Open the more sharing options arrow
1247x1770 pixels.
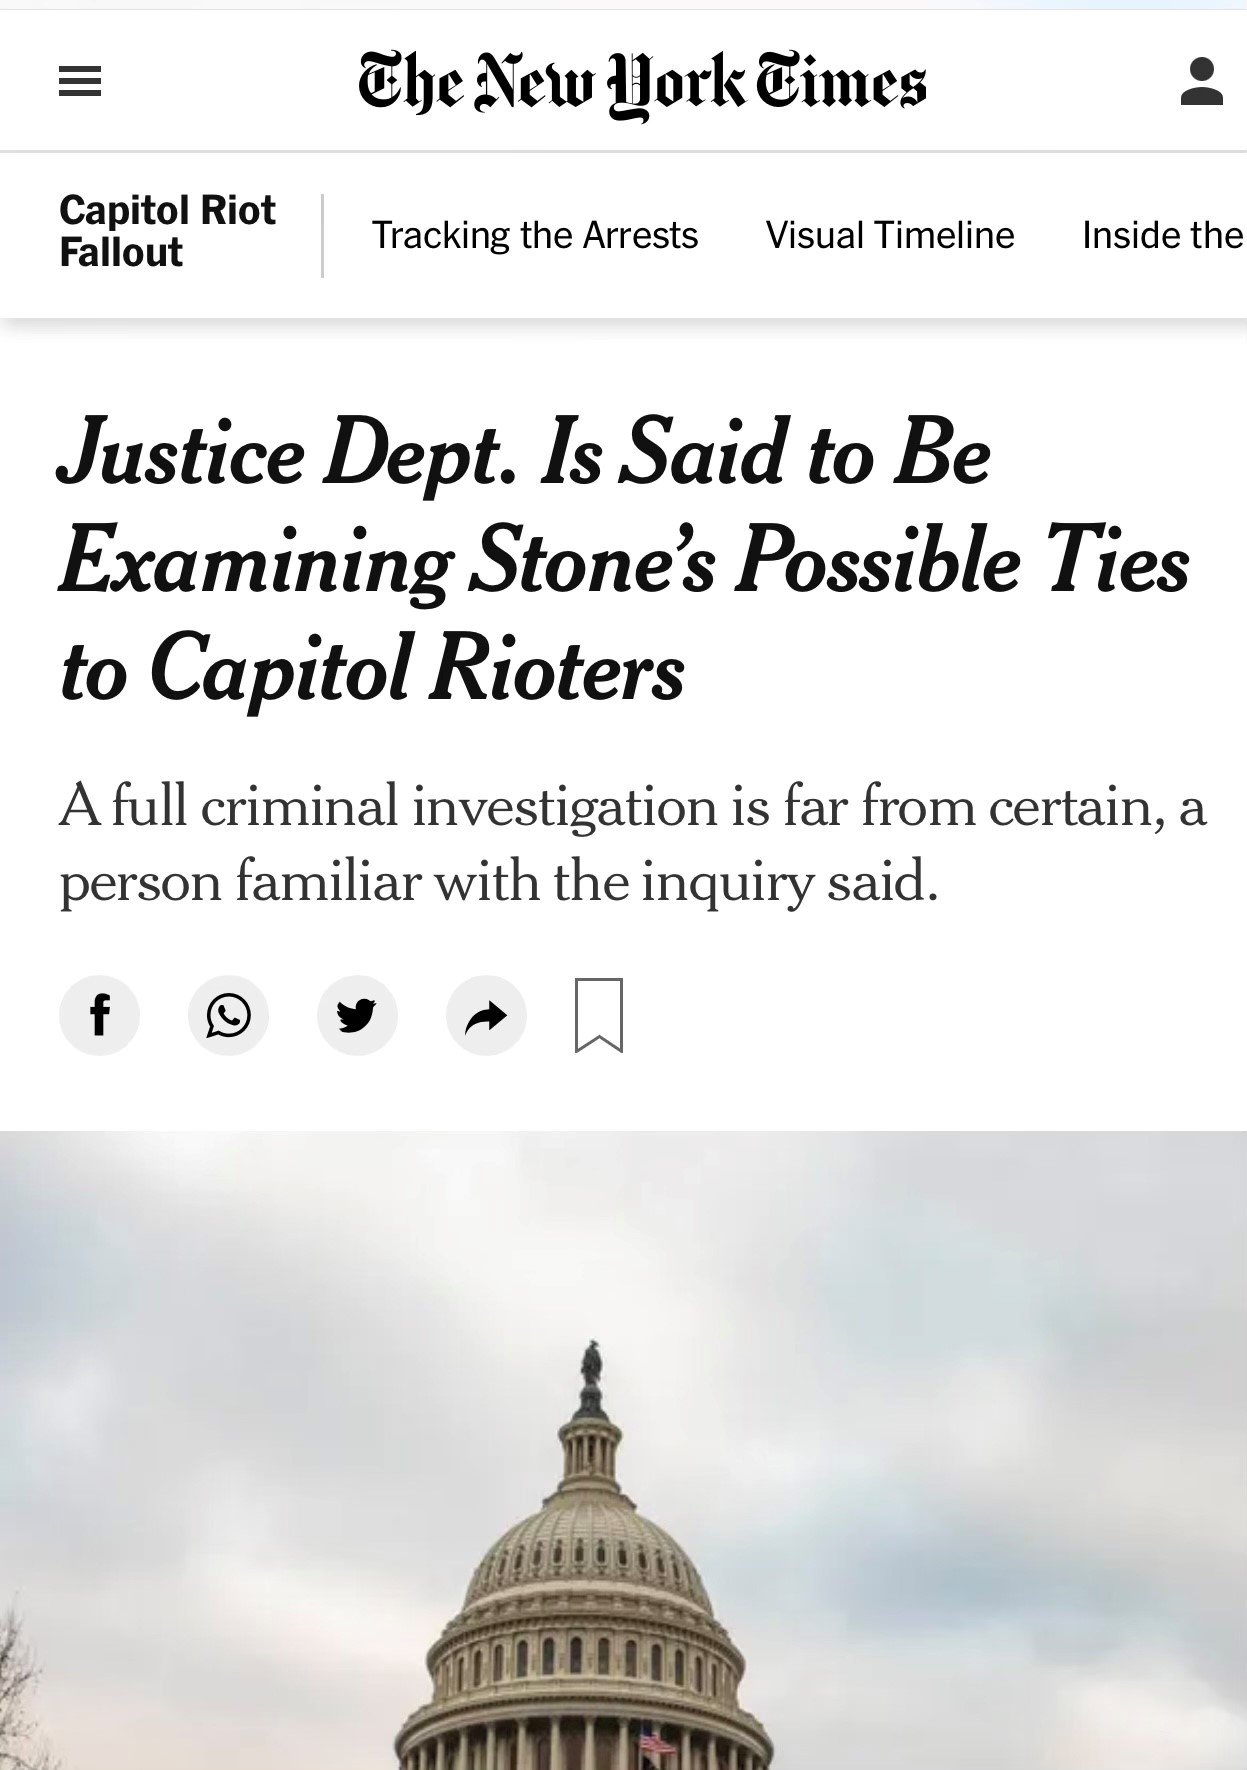point(486,1016)
